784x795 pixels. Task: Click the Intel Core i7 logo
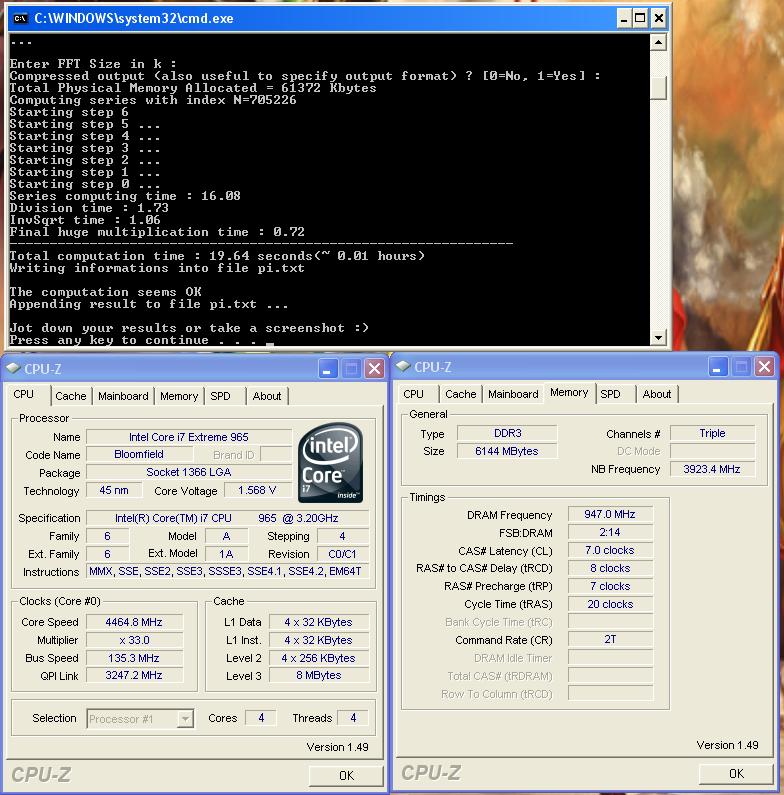tap(331, 462)
